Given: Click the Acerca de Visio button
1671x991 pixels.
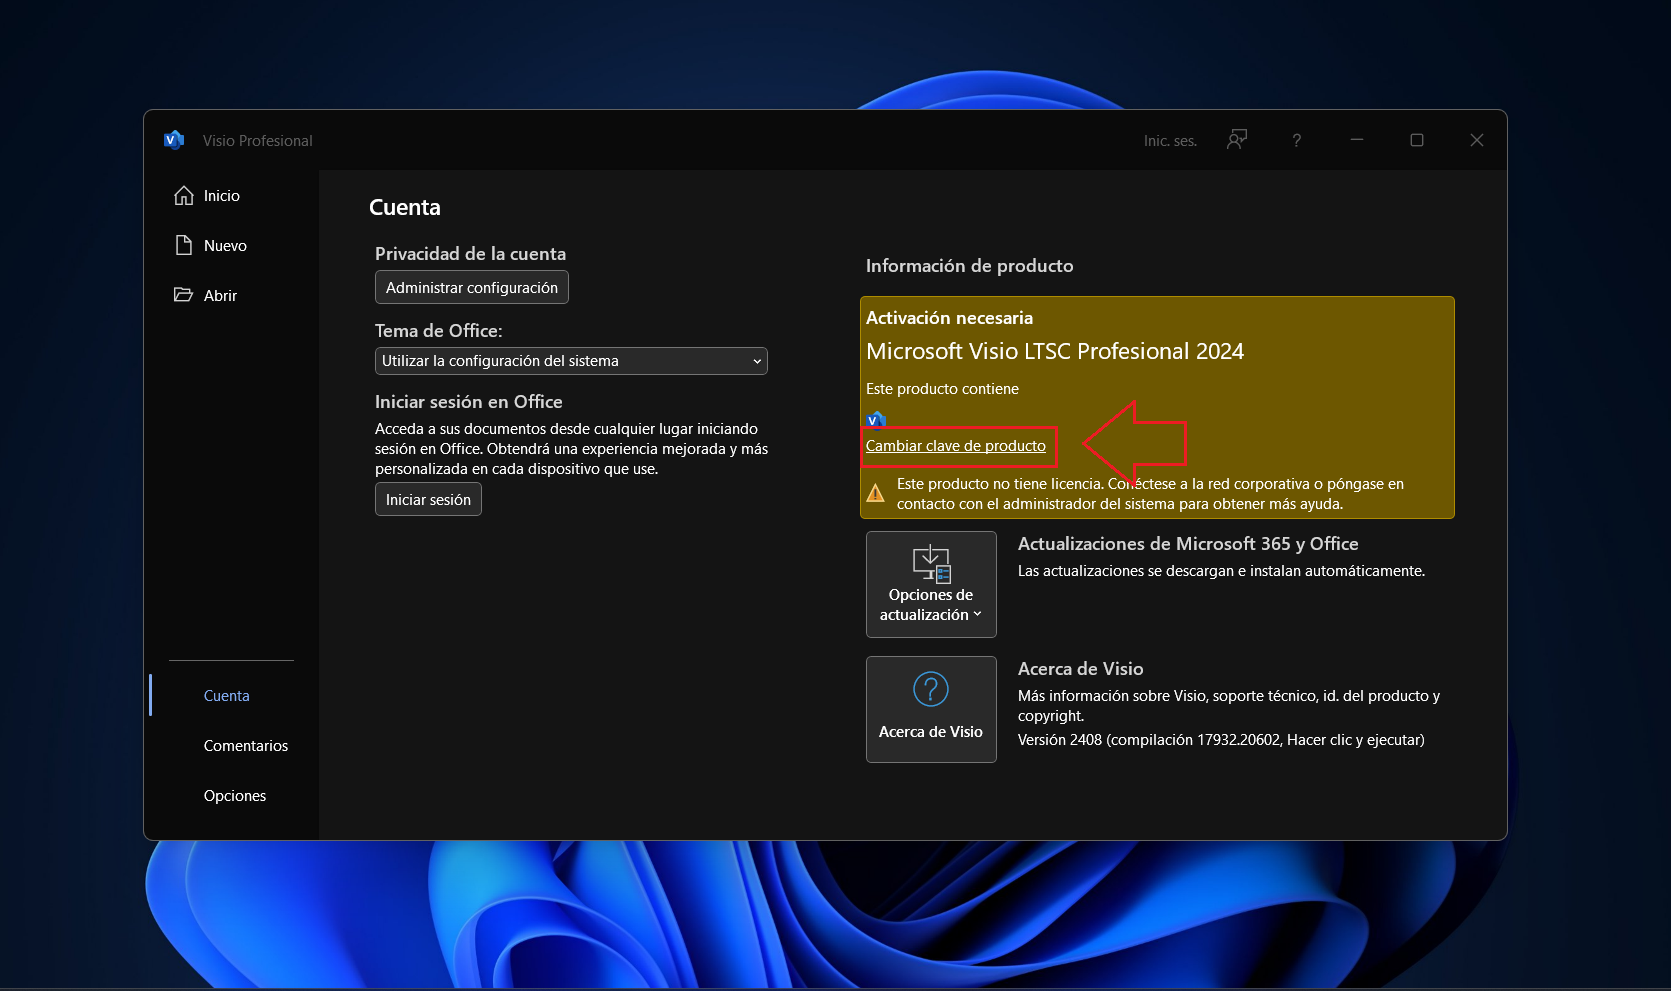Looking at the screenshot, I should point(931,709).
